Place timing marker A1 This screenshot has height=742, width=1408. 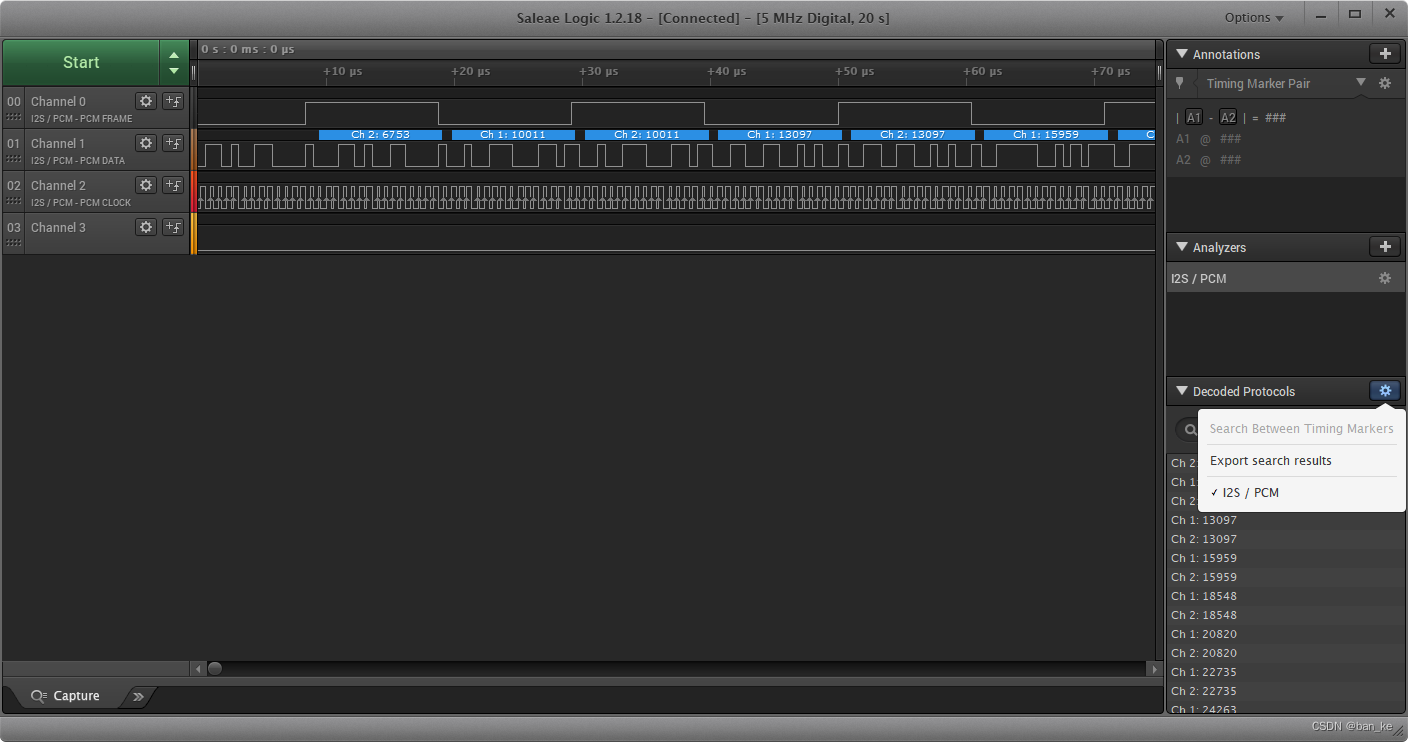pyautogui.click(x=1194, y=118)
